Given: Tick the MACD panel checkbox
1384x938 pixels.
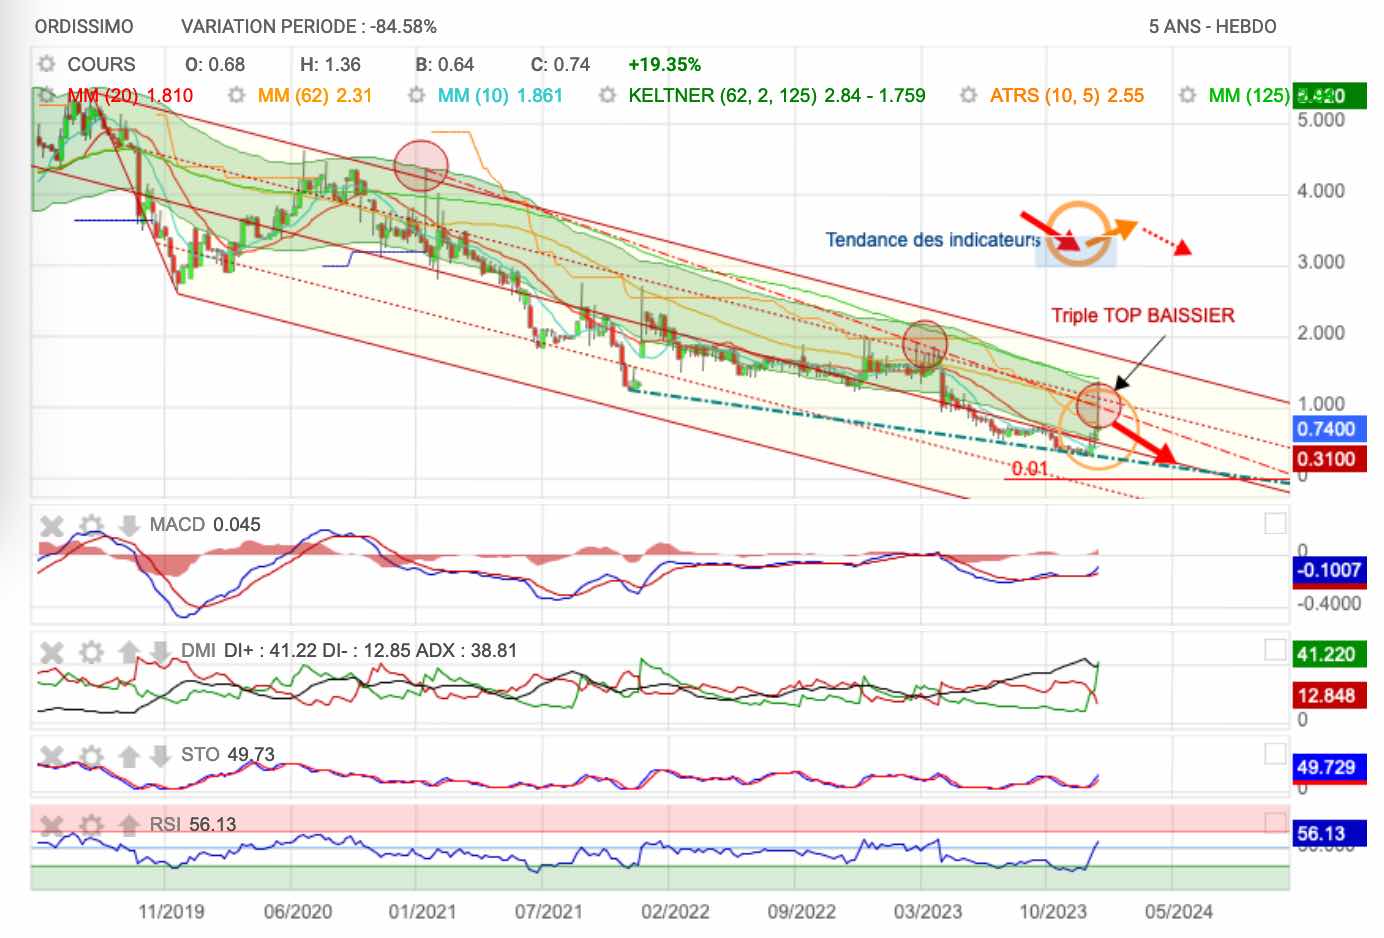Looking at the screenshot, I should click(x=1275, y=523).
